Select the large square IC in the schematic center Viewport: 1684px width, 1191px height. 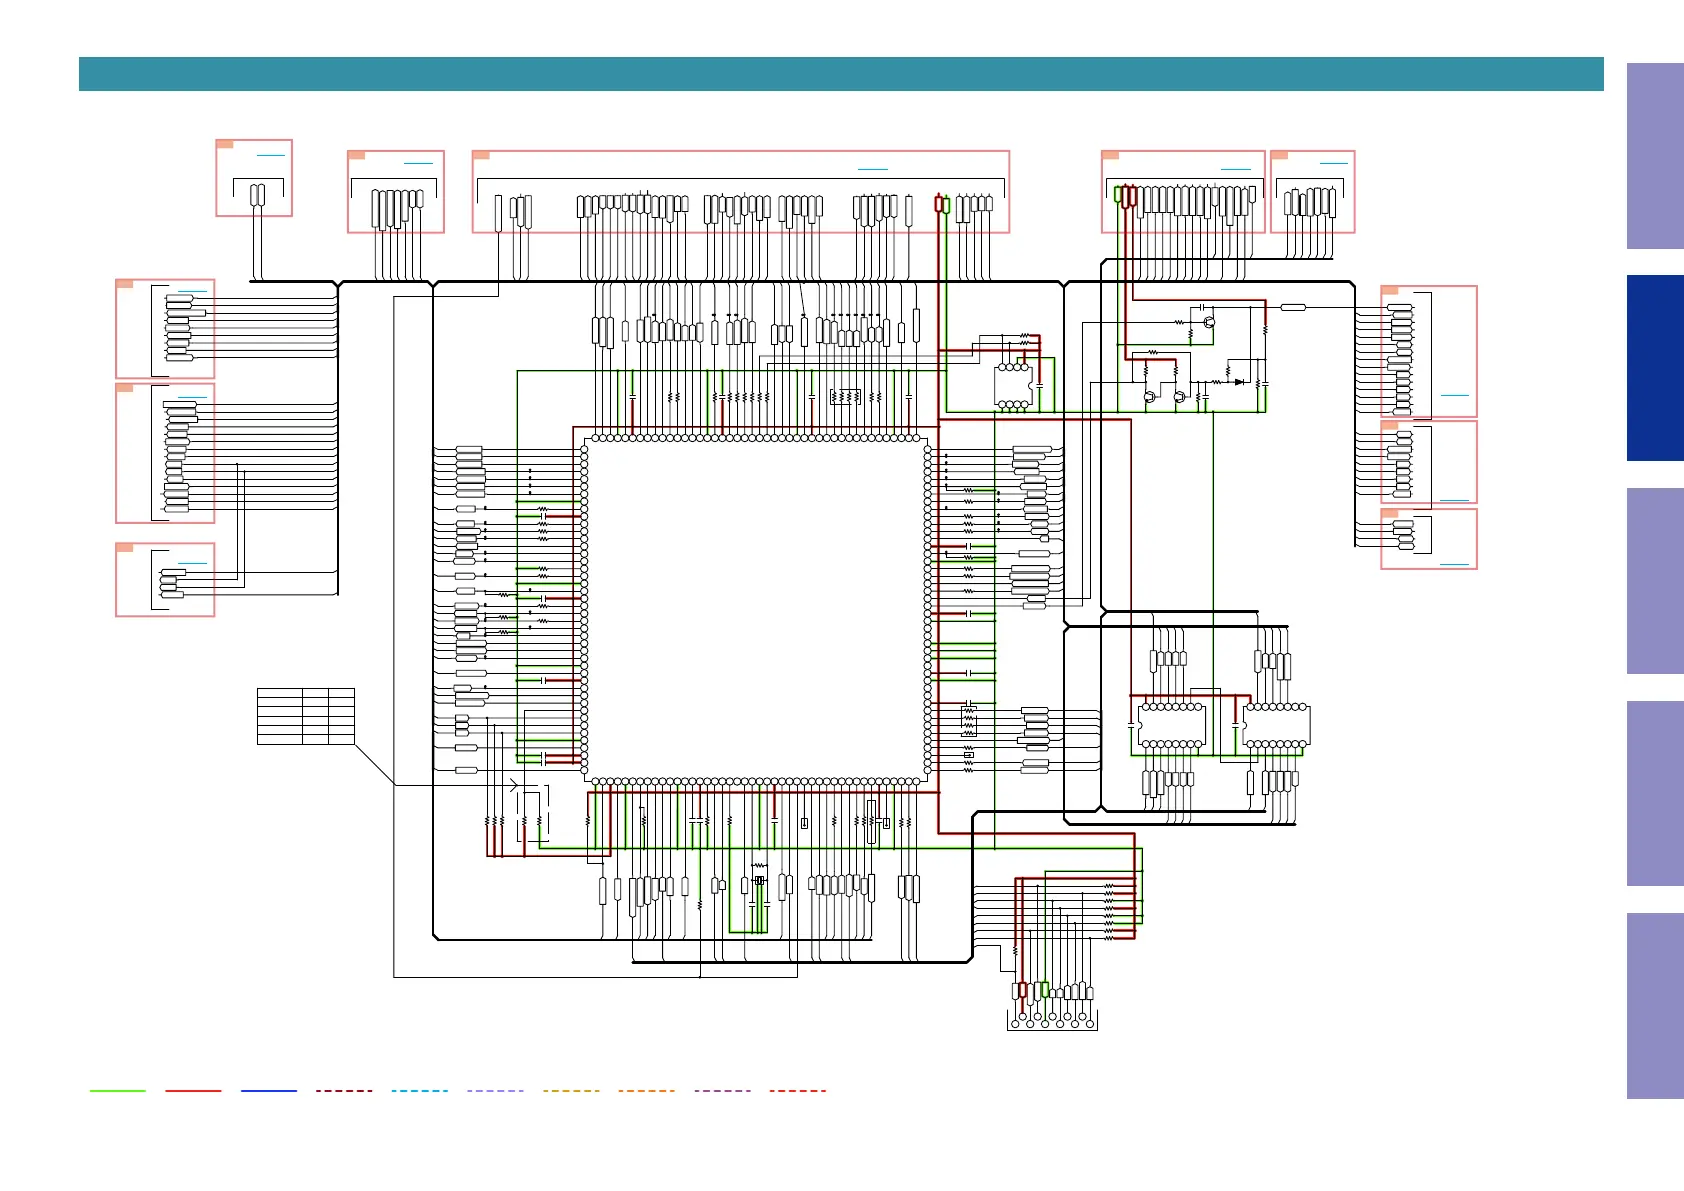click(756, 610)
